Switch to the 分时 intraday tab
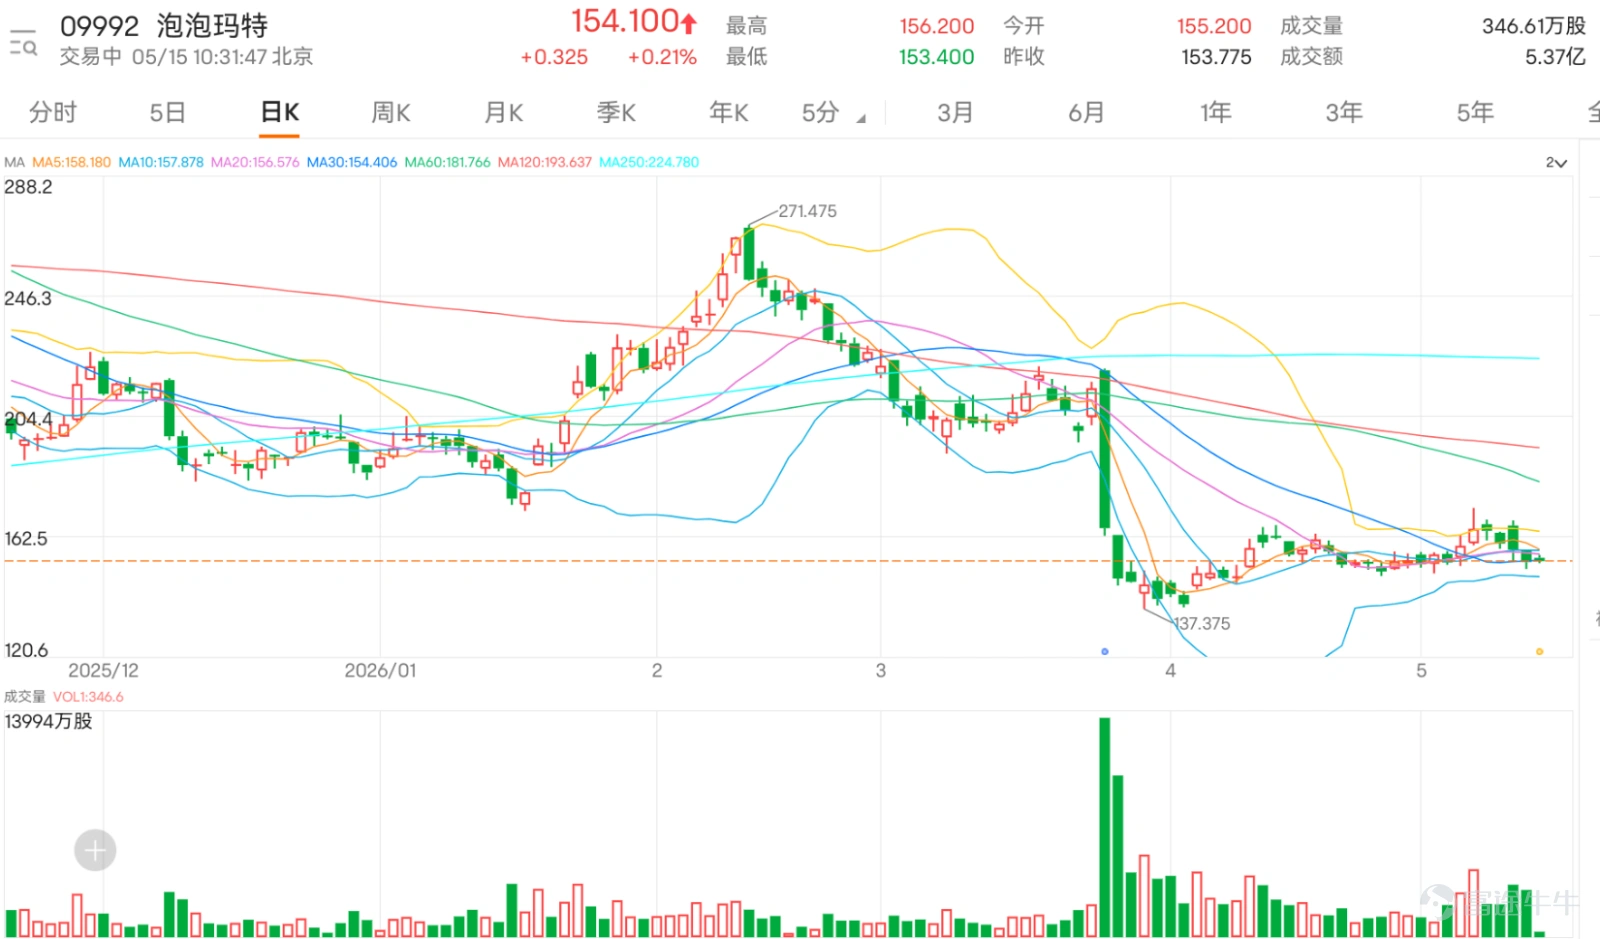1600x939 pixels. tap(52, 112)
